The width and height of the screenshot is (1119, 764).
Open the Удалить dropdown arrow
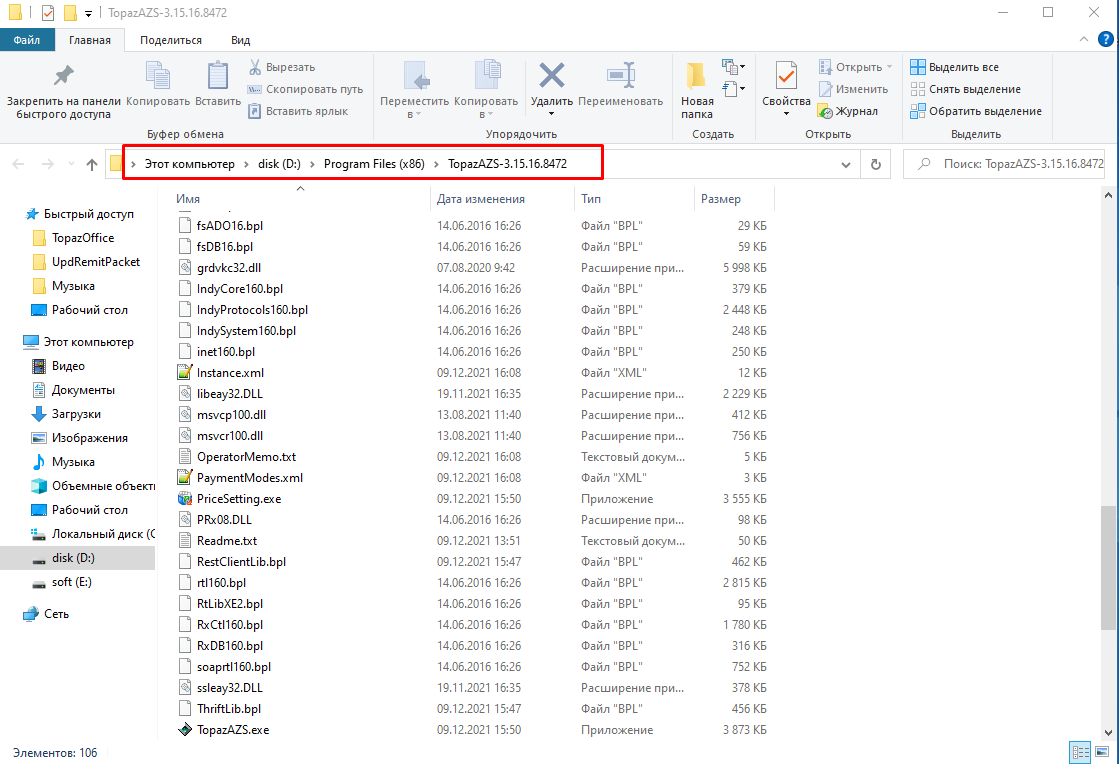tap(552, 113)
